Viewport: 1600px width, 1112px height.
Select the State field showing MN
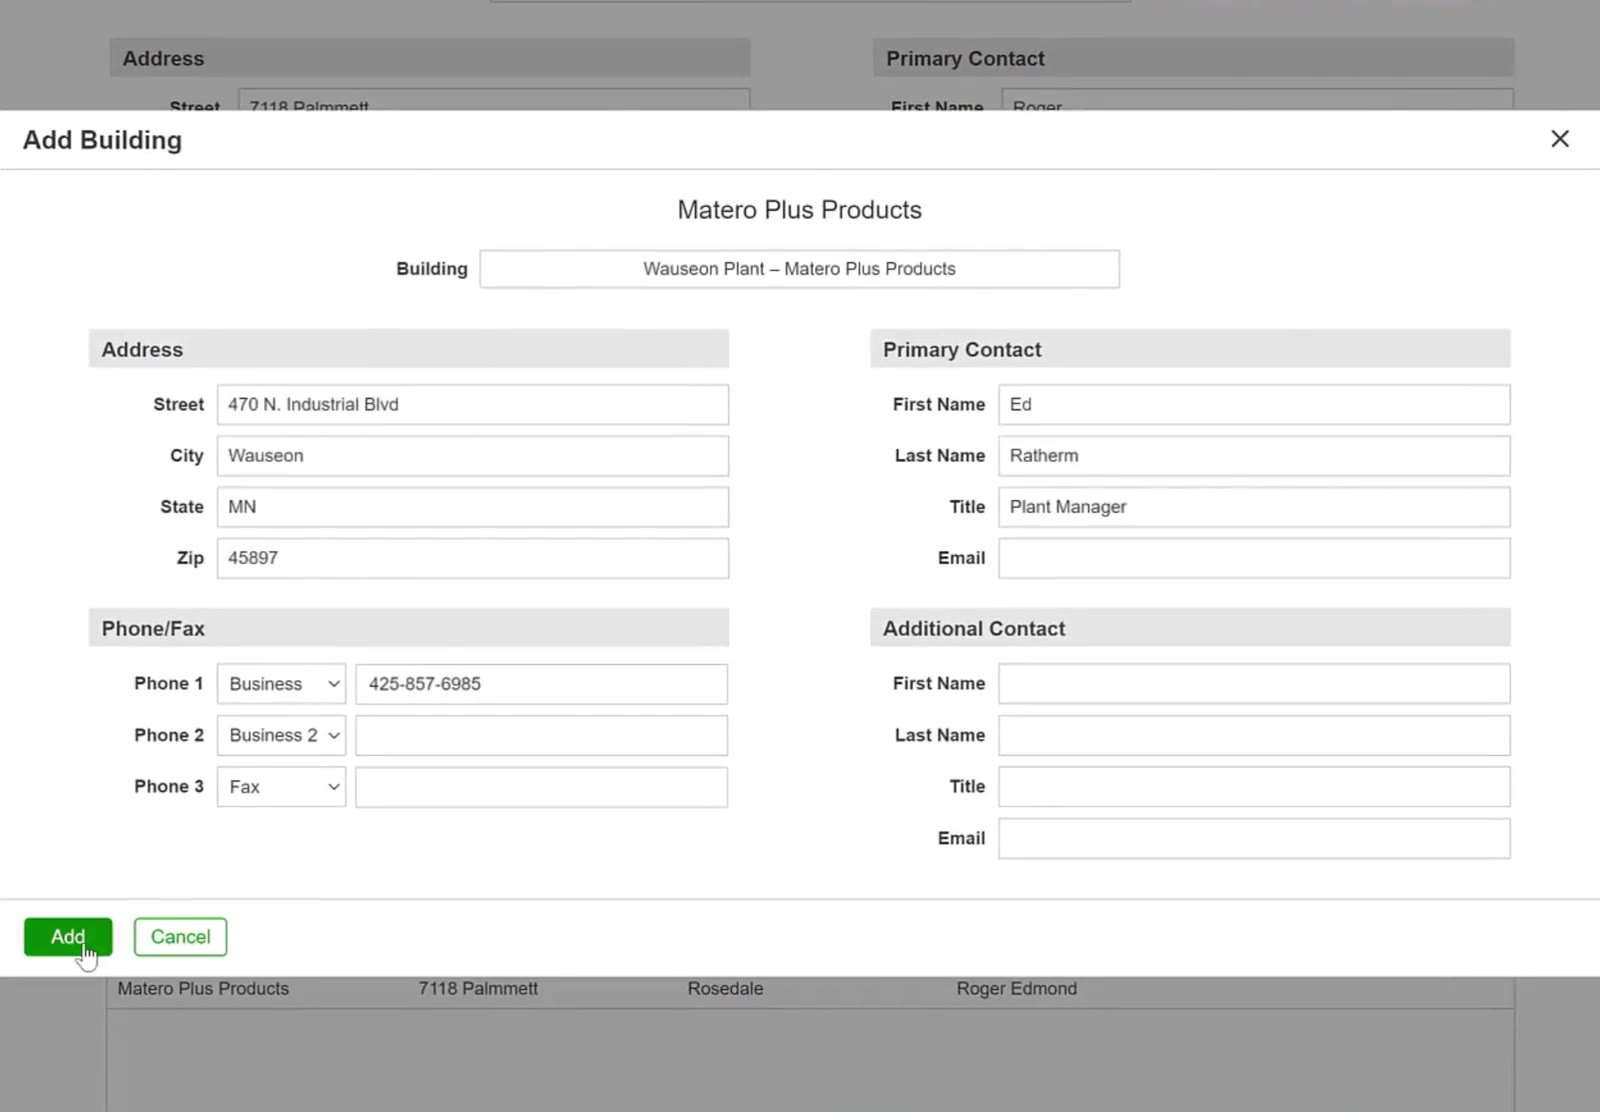coord(472,507)
